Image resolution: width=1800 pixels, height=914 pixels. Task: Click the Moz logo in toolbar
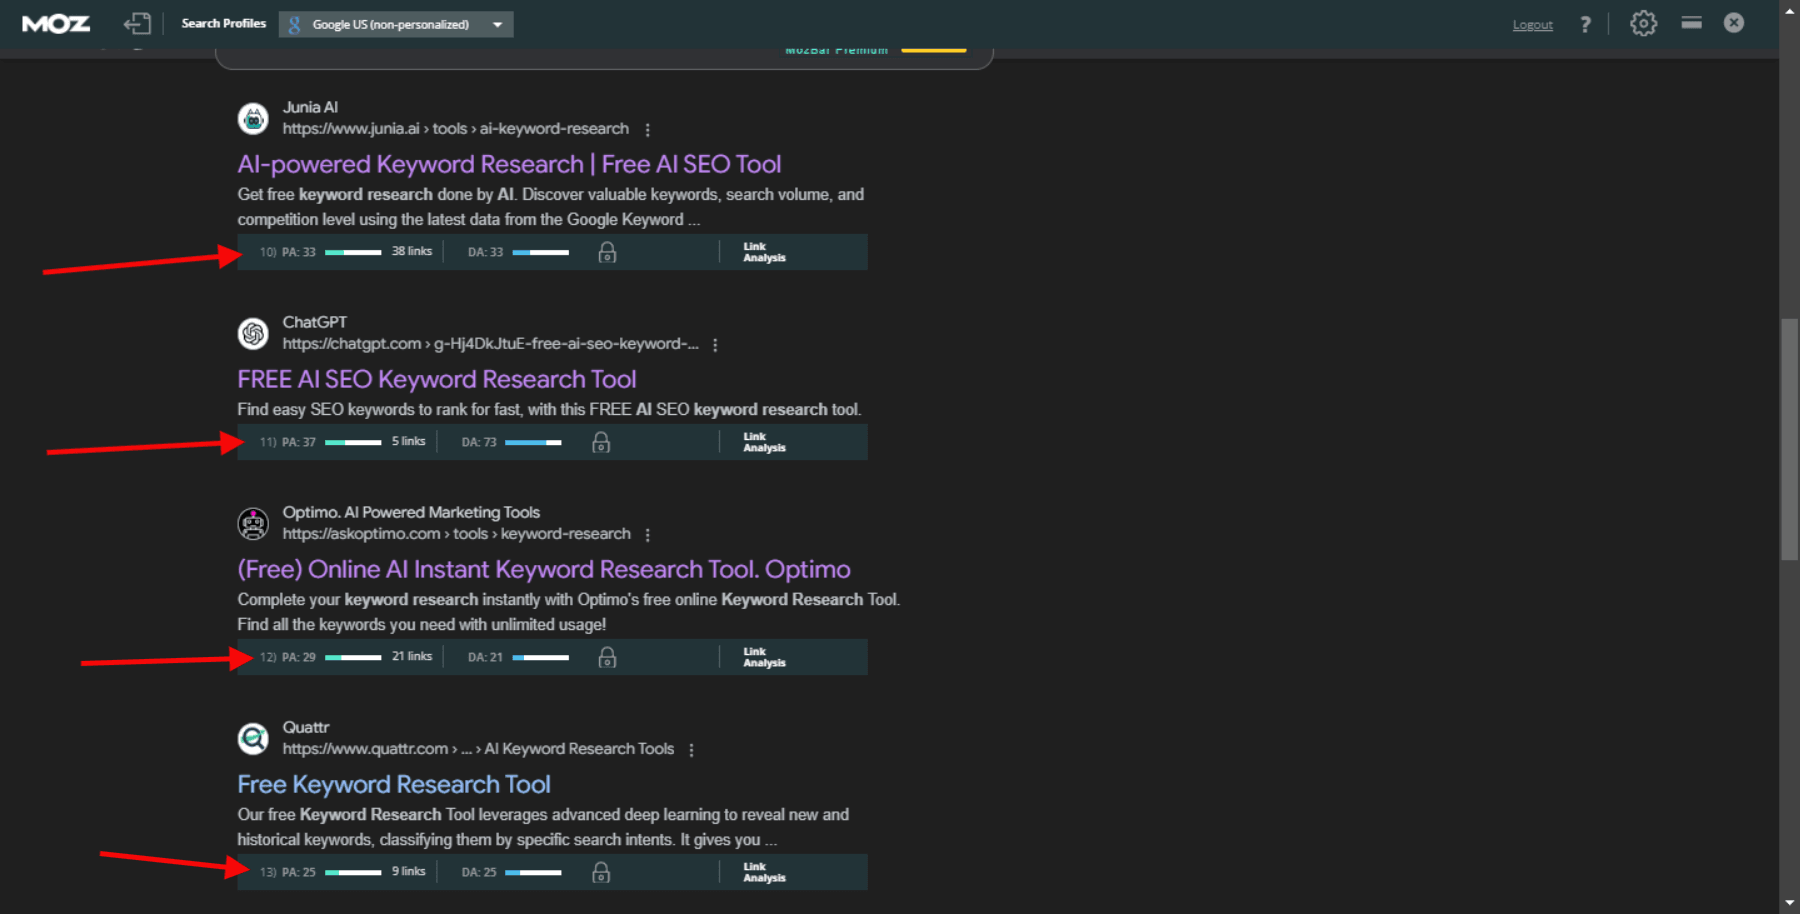point(56,24)
